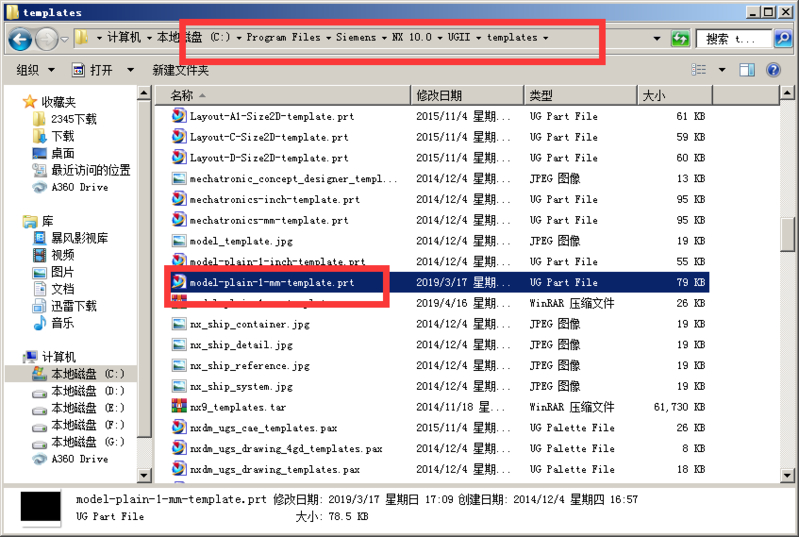Select nx_ship_detail.jpg image icon
This screenshot has width=799, height=537.
(179, 344)
